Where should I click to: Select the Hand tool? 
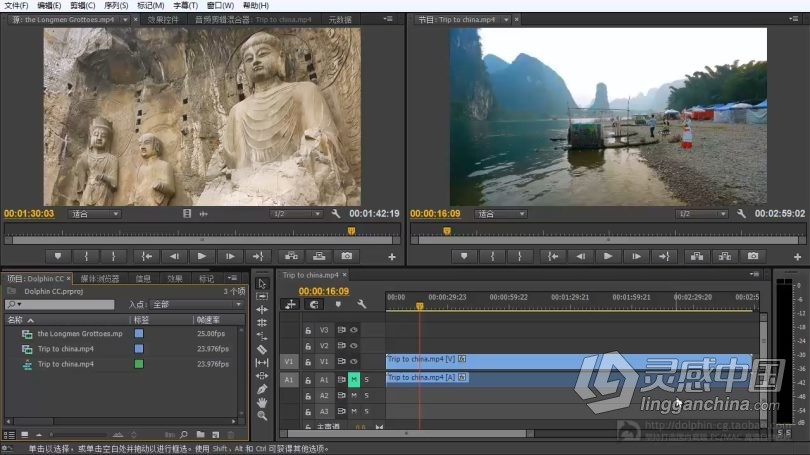(262, 402)
